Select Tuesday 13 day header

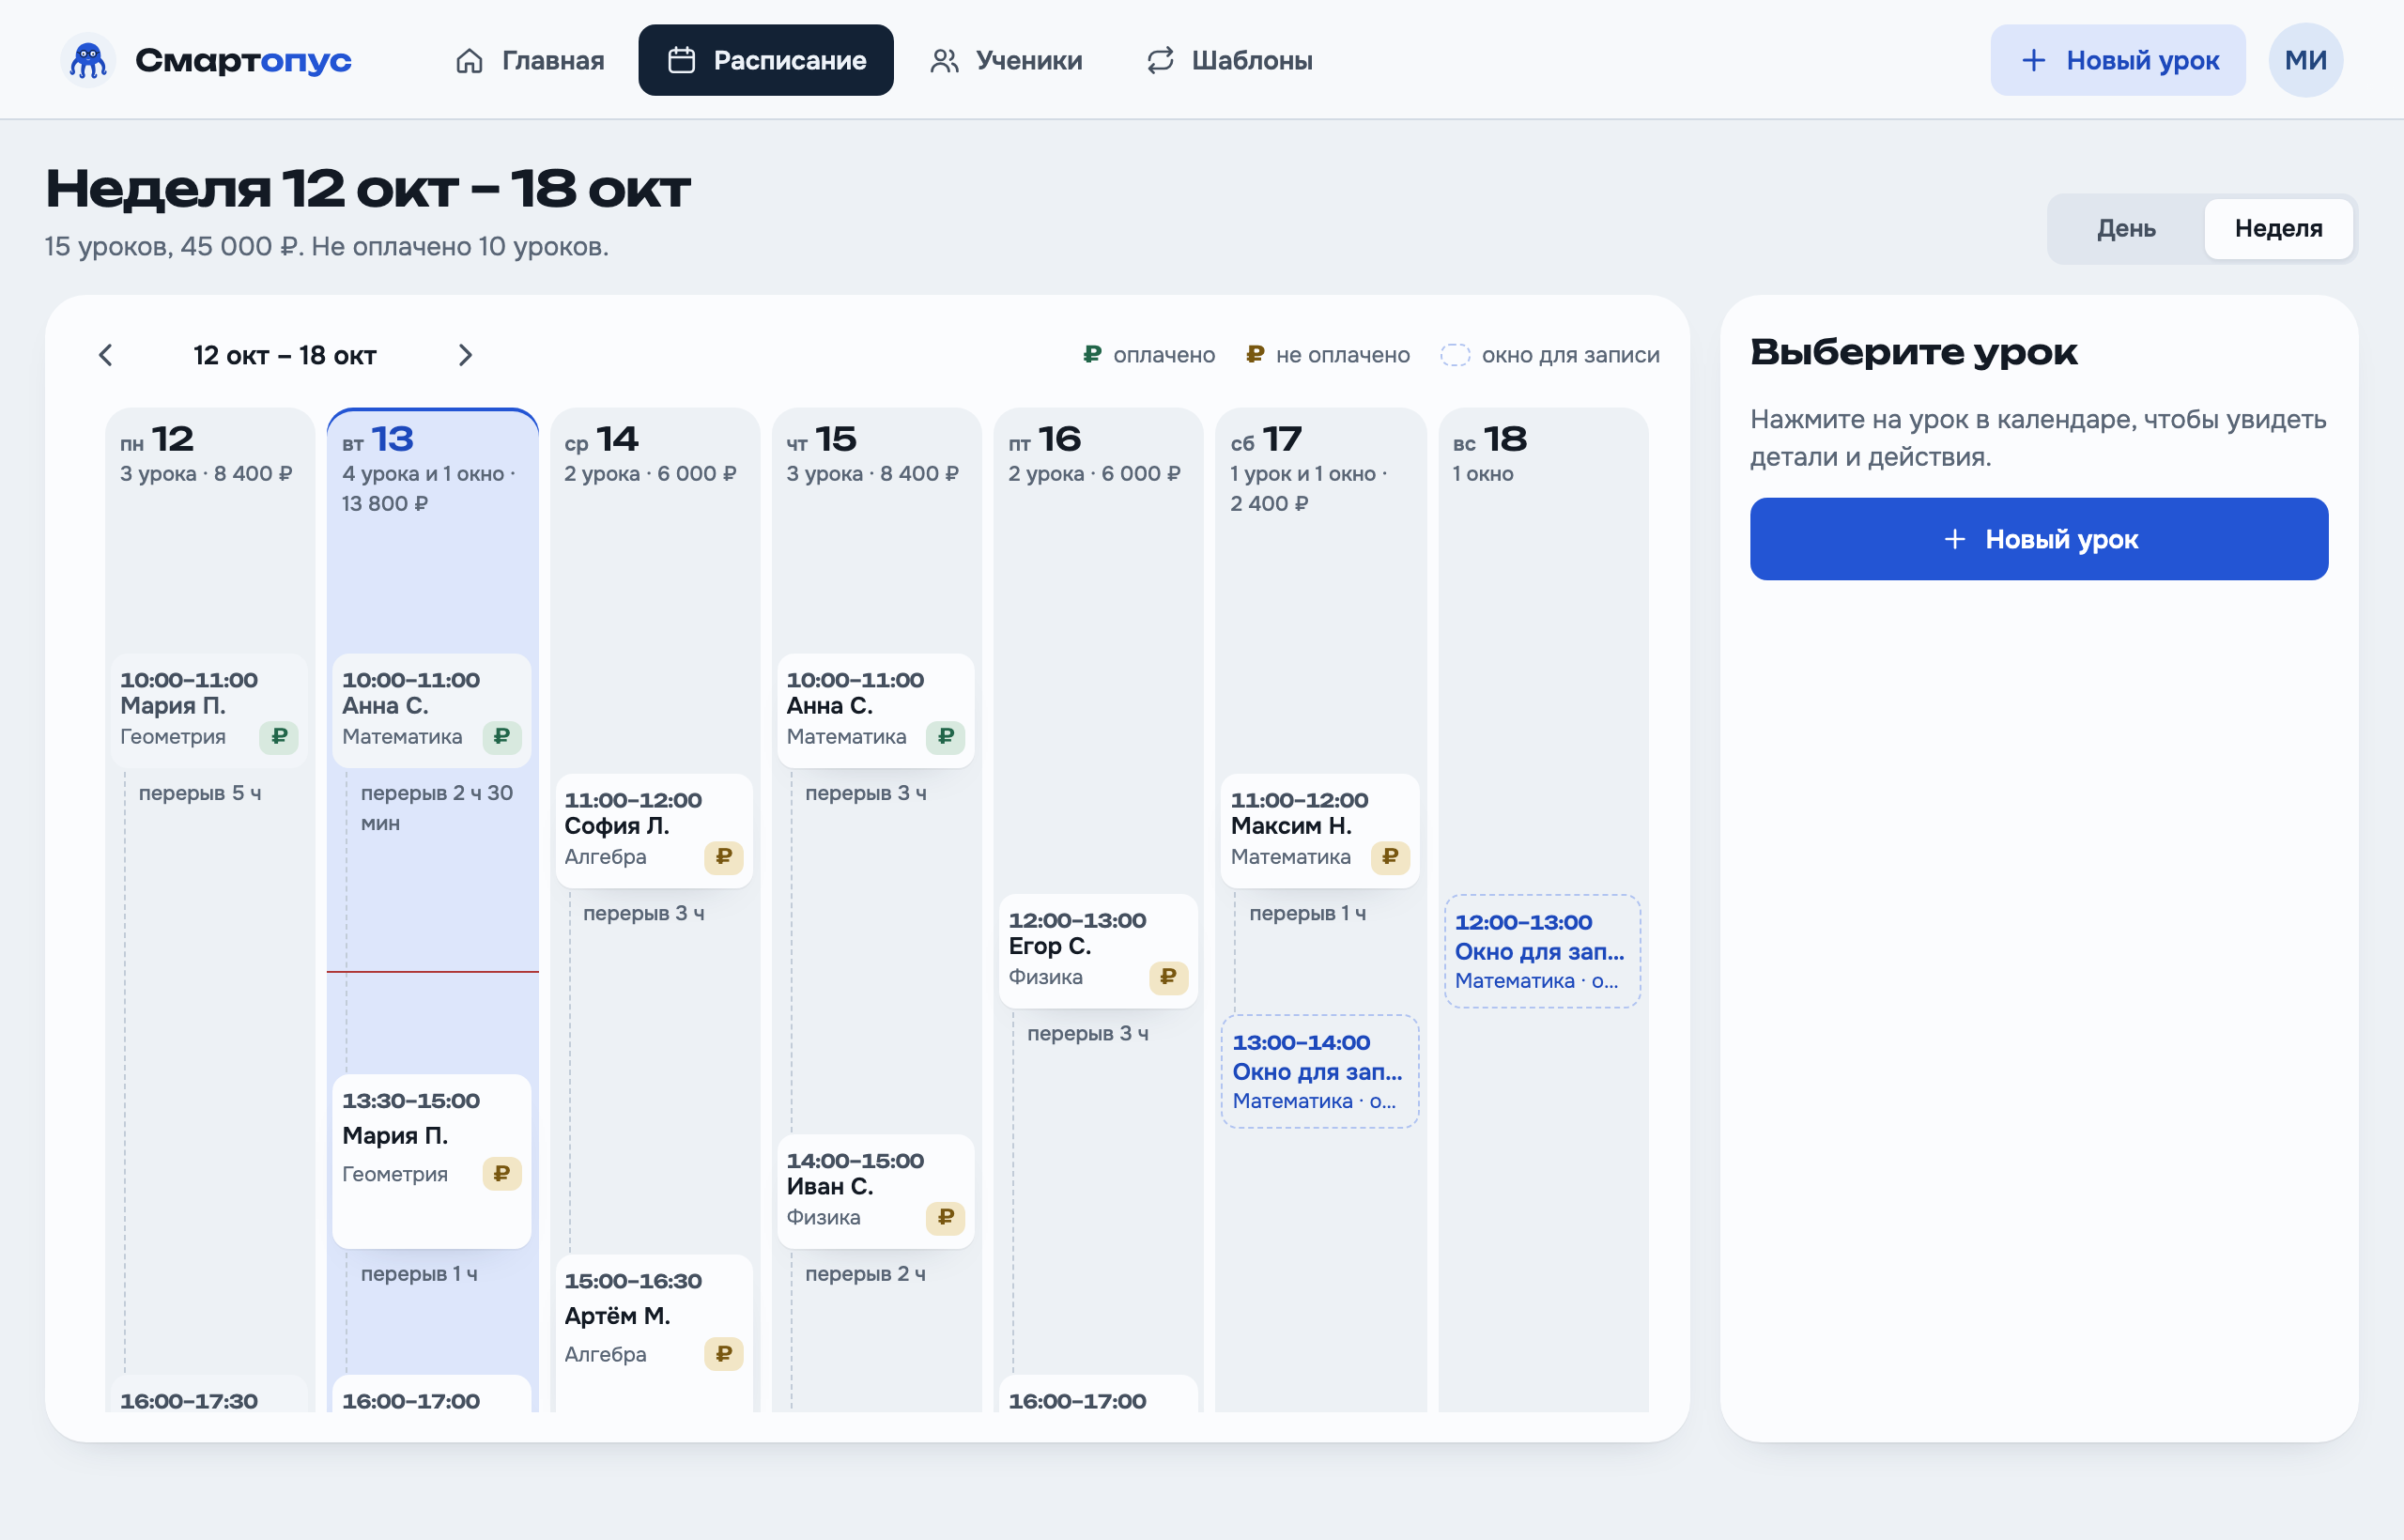click(x=432, y=470)
